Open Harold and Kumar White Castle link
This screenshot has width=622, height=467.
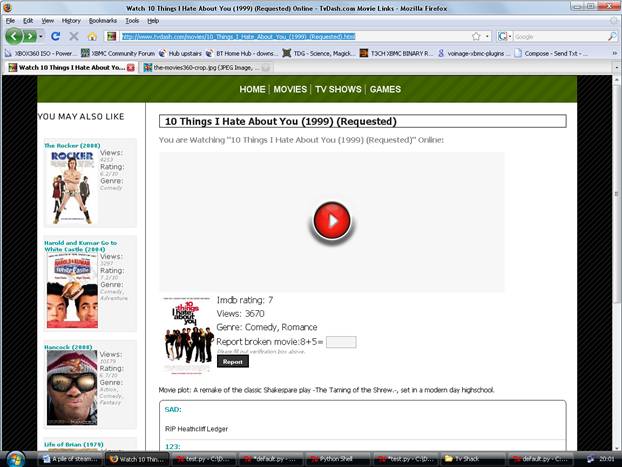[80, 246]
